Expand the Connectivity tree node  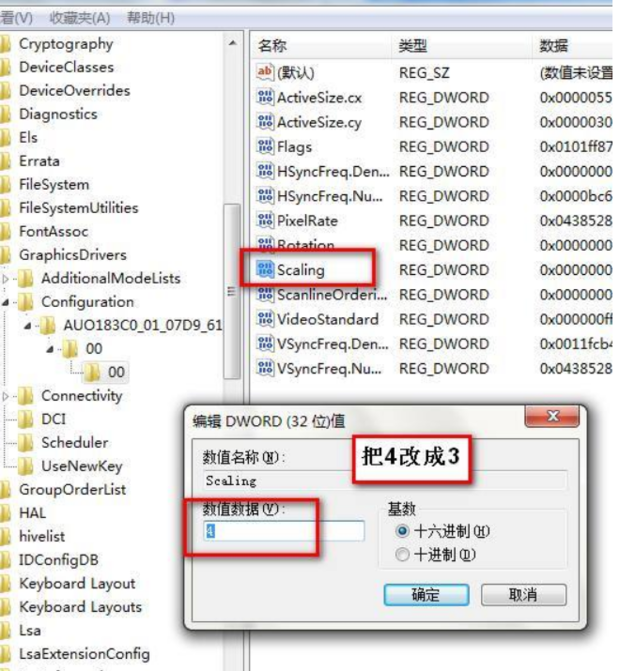[5, 396]
